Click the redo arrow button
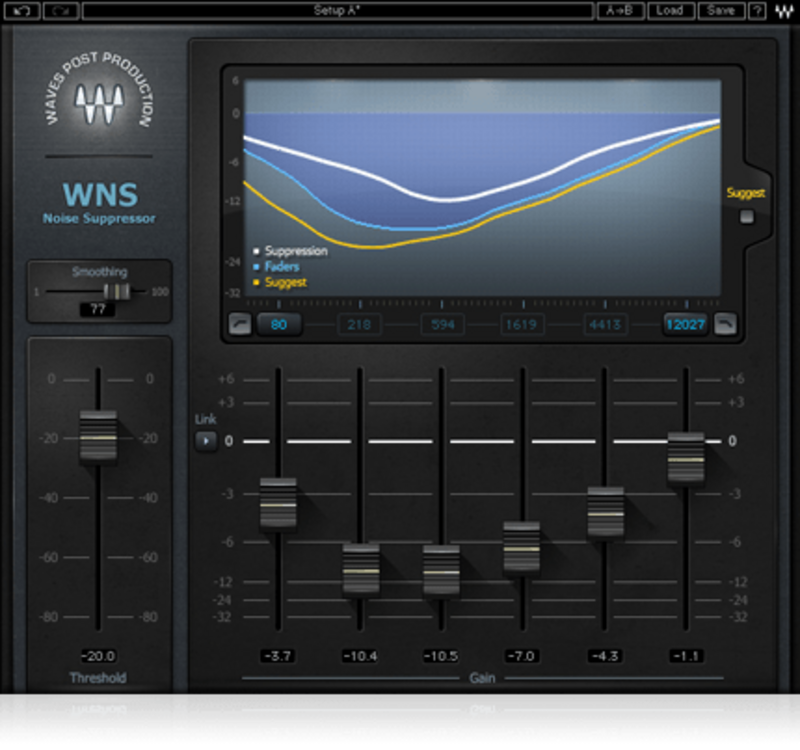This screenshot has width=800, height=750. point(62,11)
